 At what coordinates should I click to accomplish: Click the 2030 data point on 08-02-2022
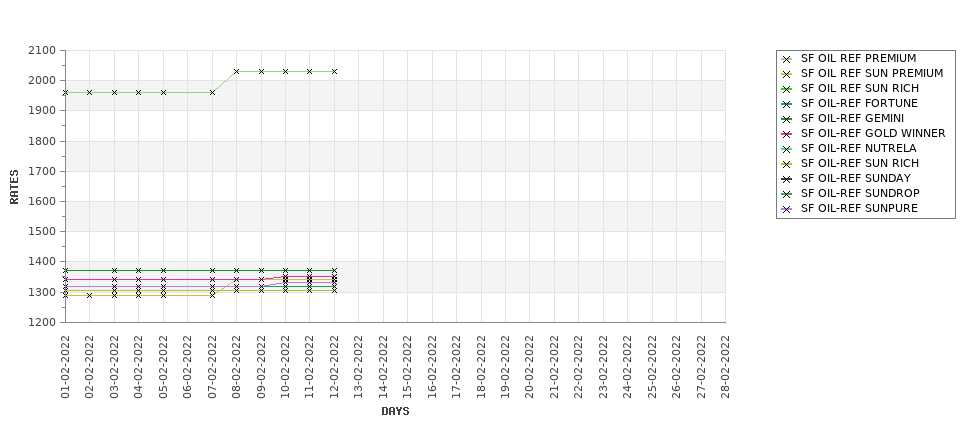click(x=236, y=72)
